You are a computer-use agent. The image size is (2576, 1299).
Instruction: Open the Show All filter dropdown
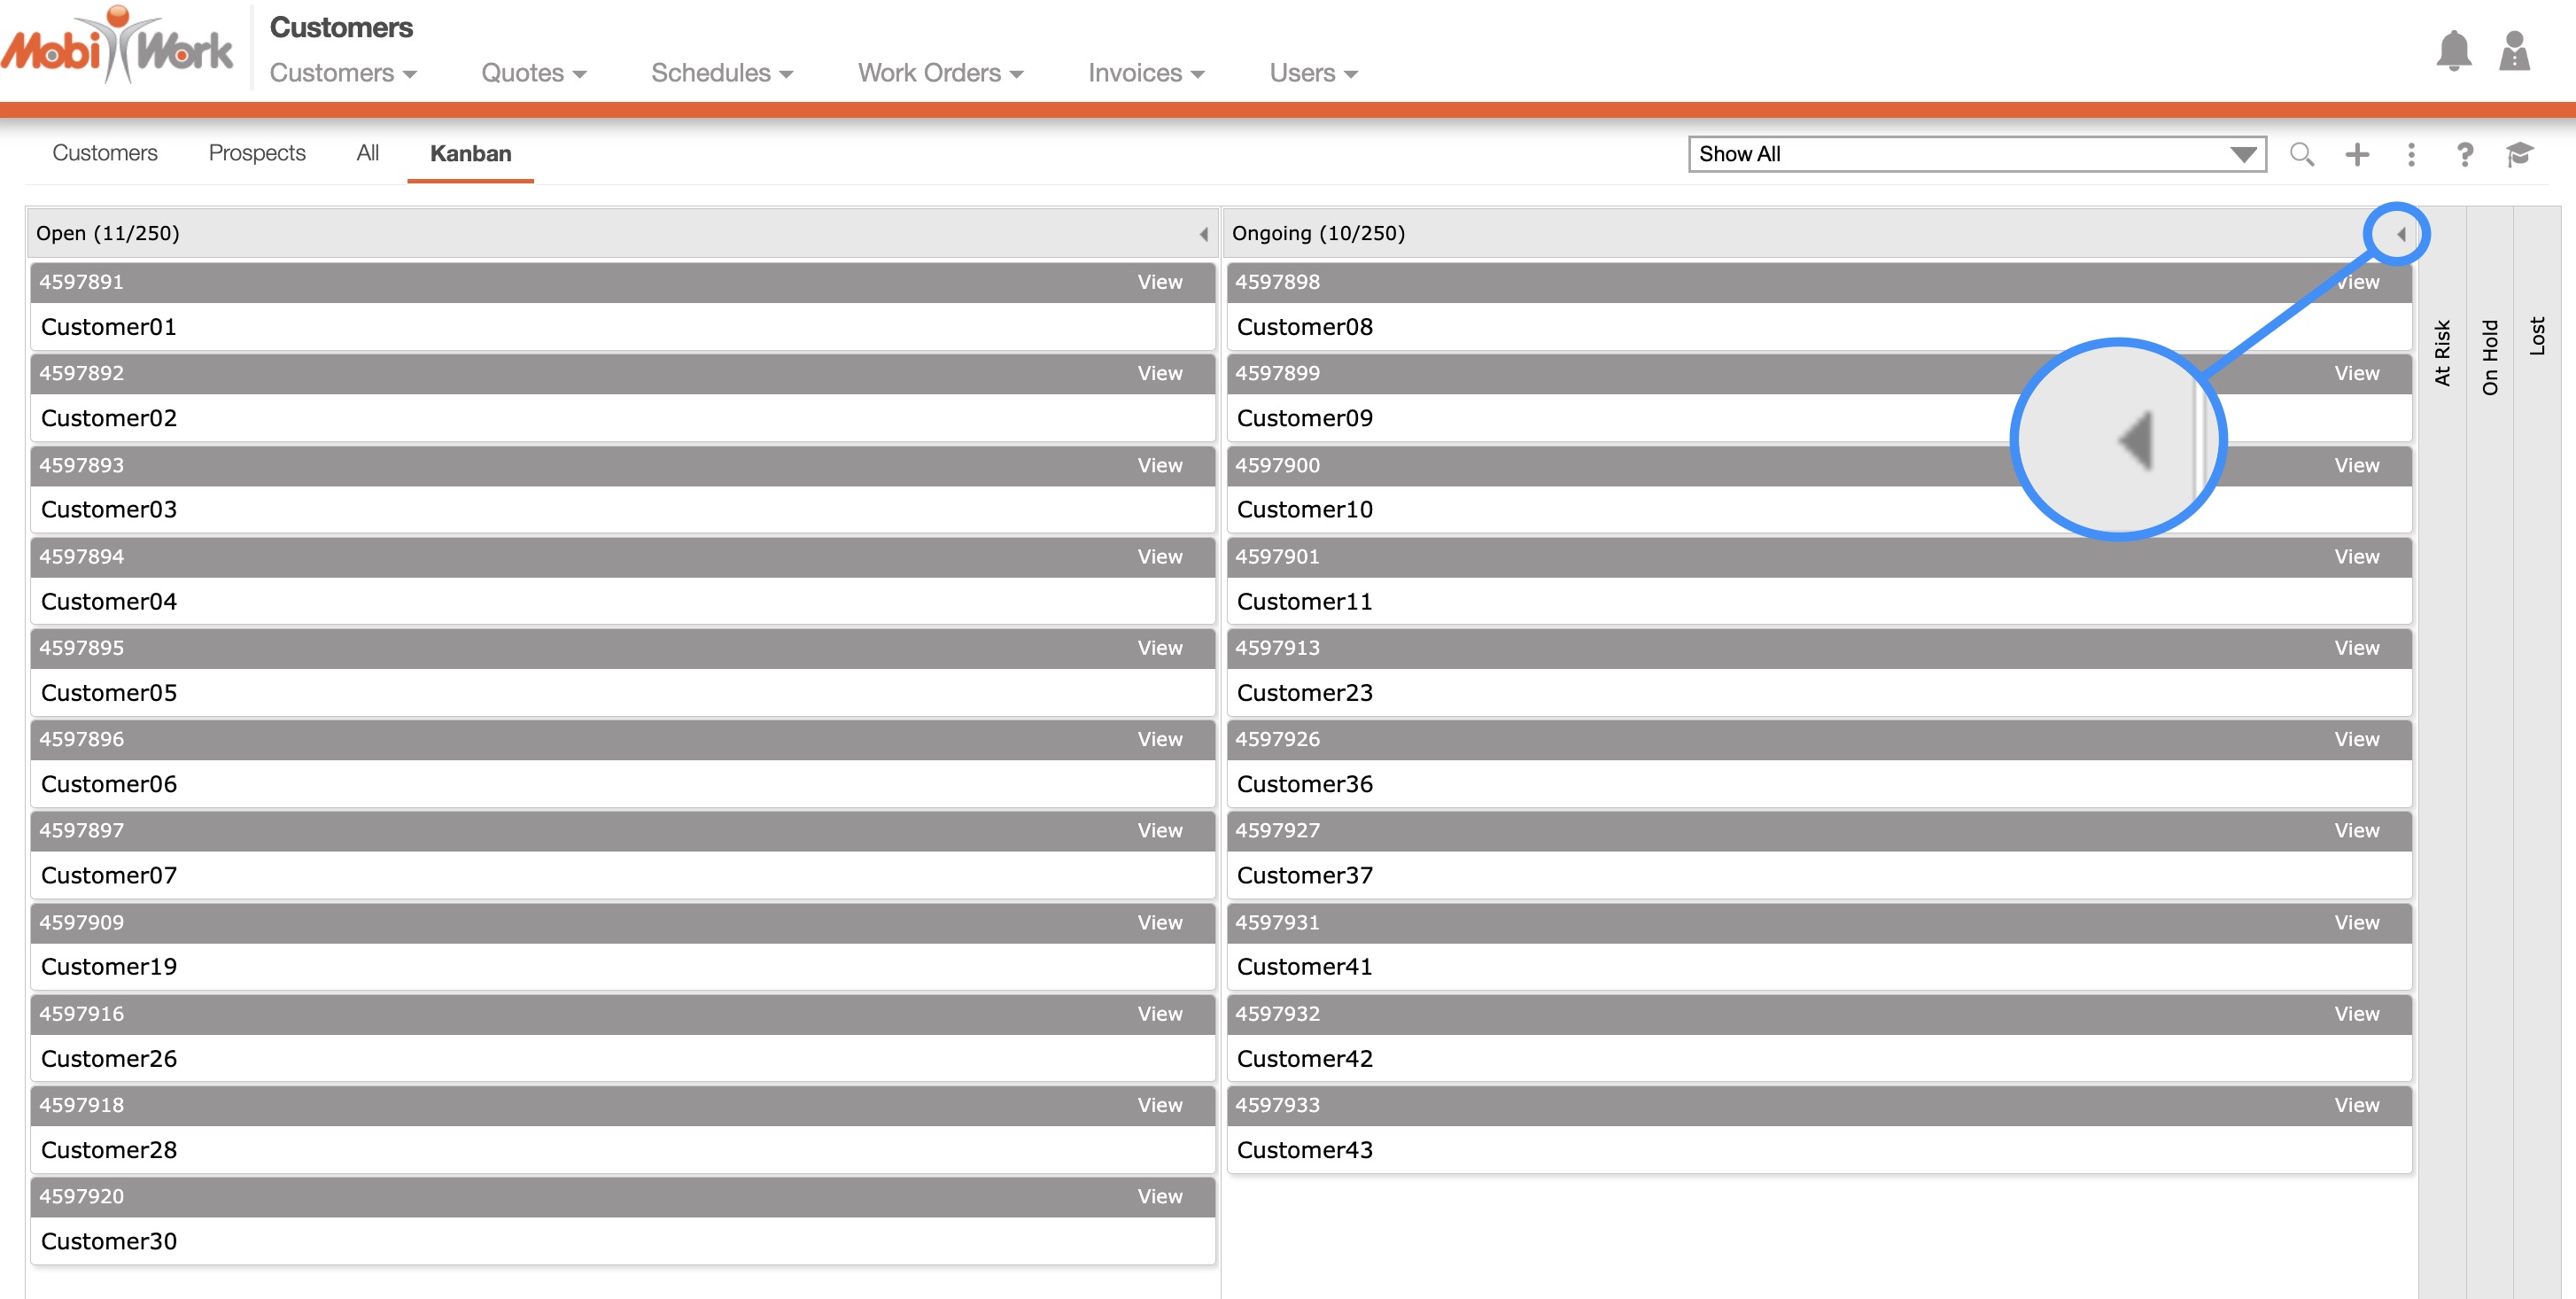(x=1976, y=154)
